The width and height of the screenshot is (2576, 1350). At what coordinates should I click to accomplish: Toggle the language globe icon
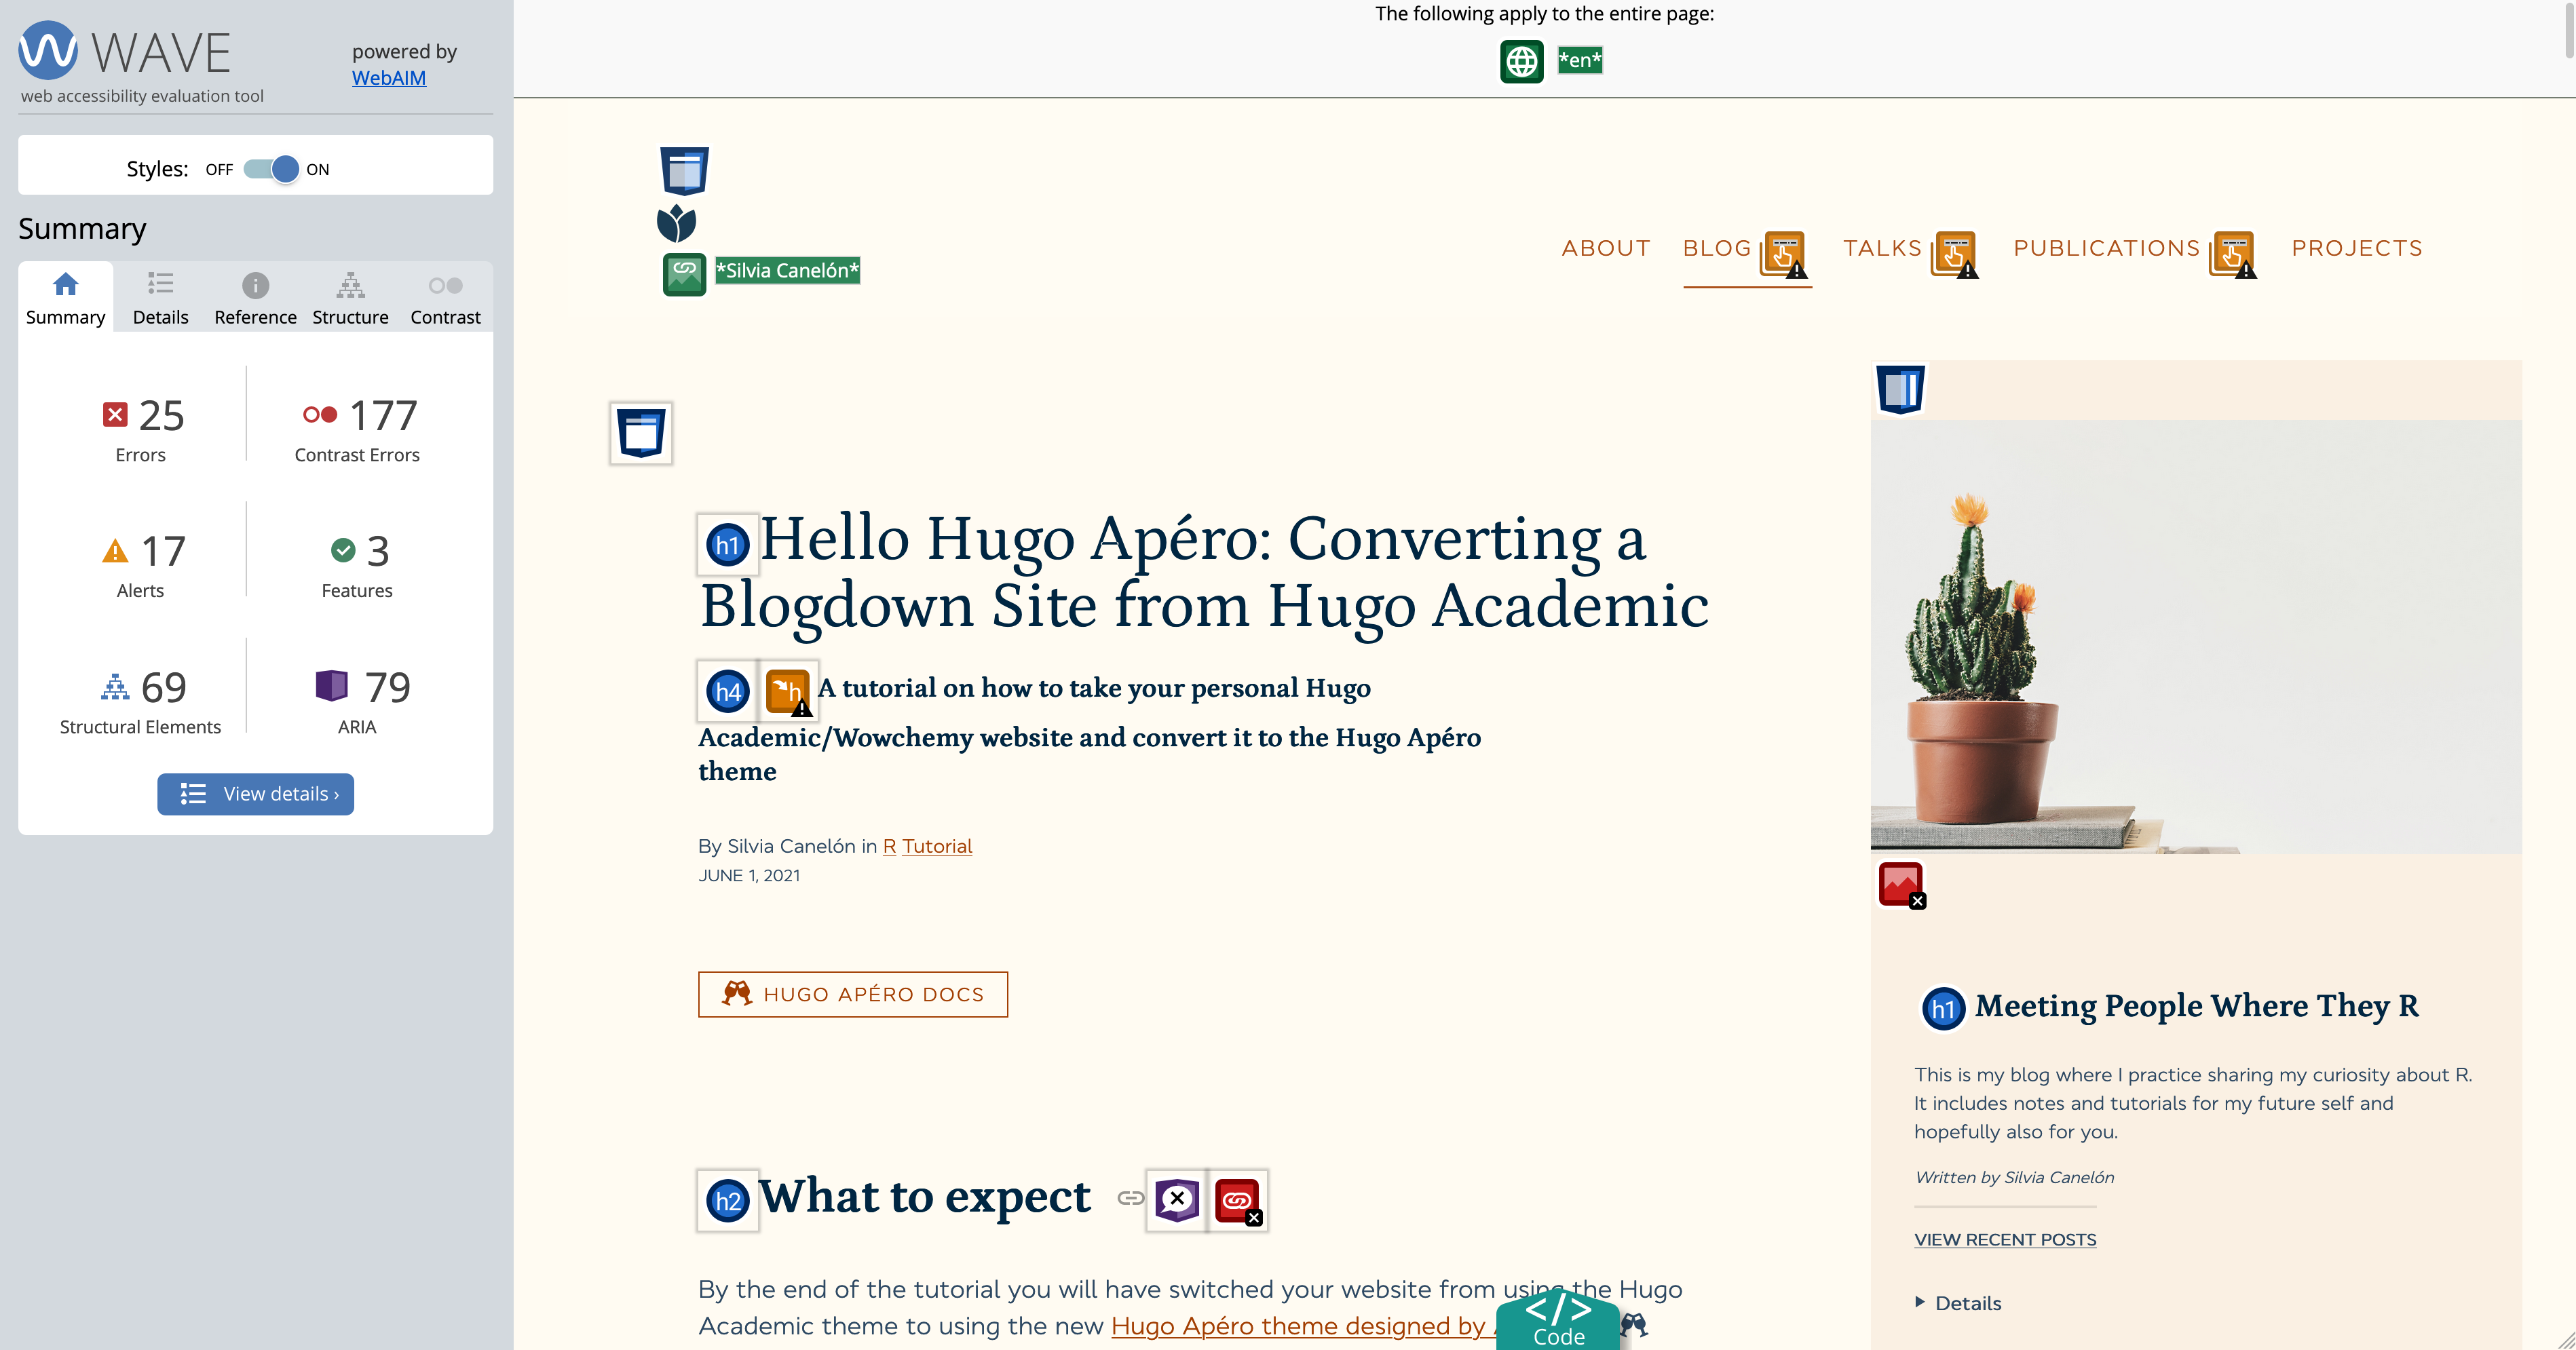click(1519, 60)
